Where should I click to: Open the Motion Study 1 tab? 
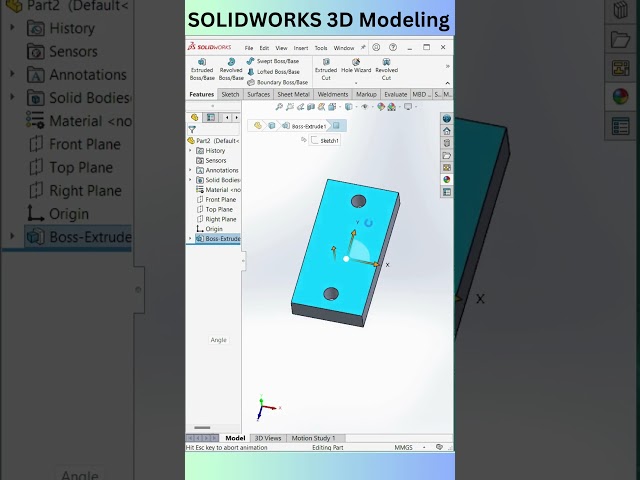(313, 438)
